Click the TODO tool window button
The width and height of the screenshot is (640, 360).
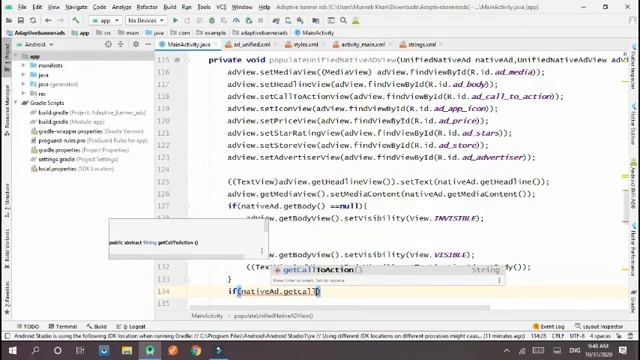pos(28,327)
